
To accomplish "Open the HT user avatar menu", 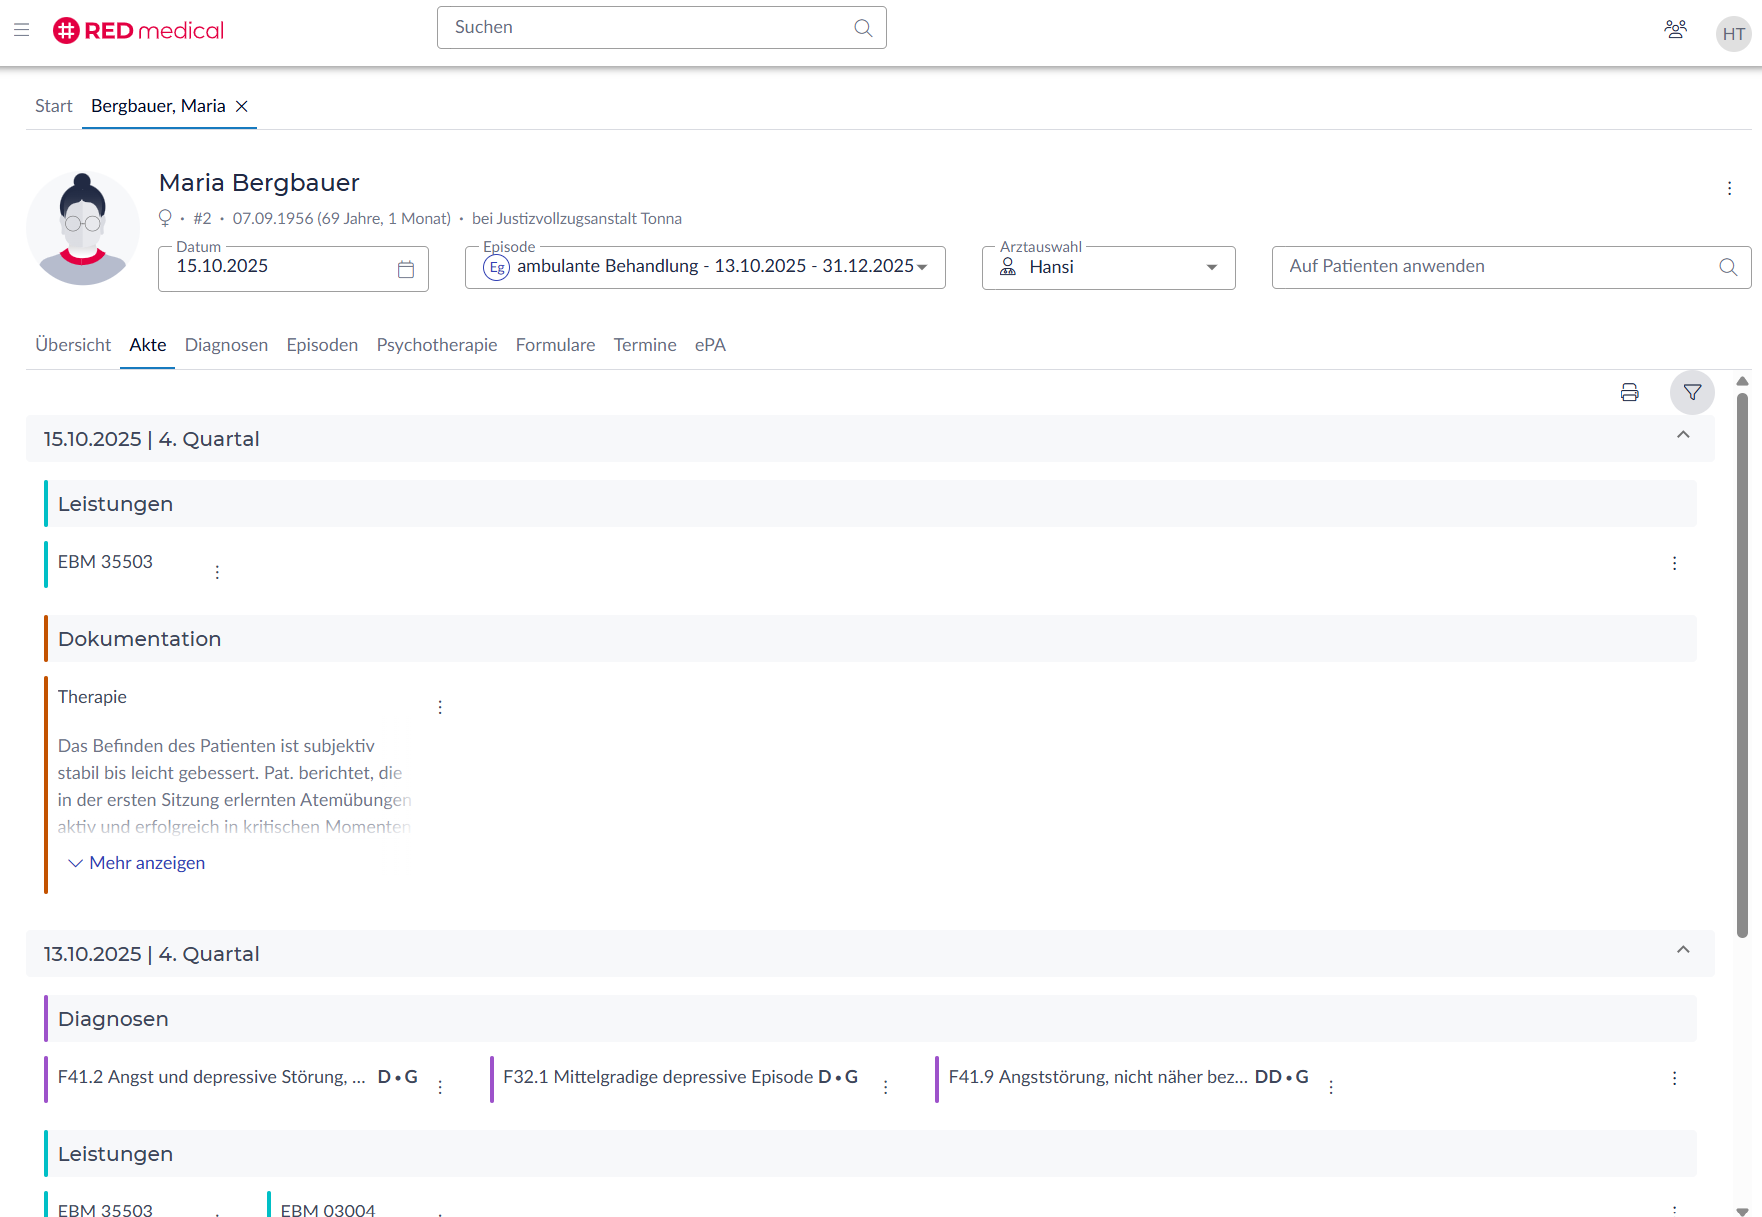I will tap(1733, 34).
